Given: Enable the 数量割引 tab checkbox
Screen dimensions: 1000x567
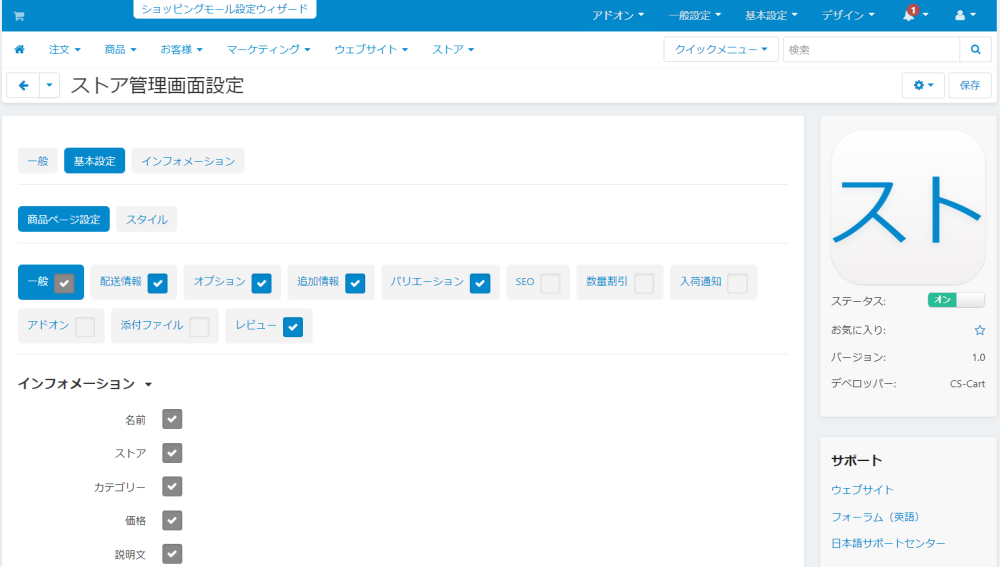Looking at the screenshot, I should (x=644, y=283).
